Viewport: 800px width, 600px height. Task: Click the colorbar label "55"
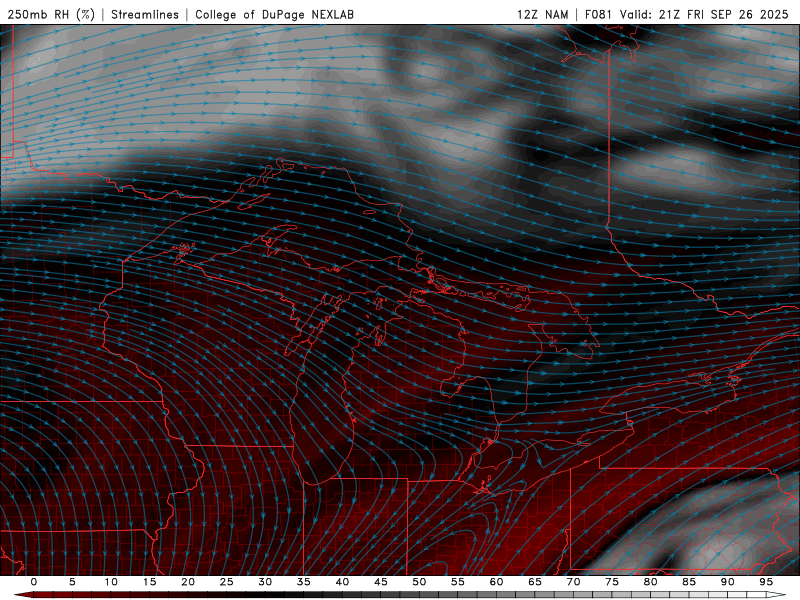coord(458,582)
